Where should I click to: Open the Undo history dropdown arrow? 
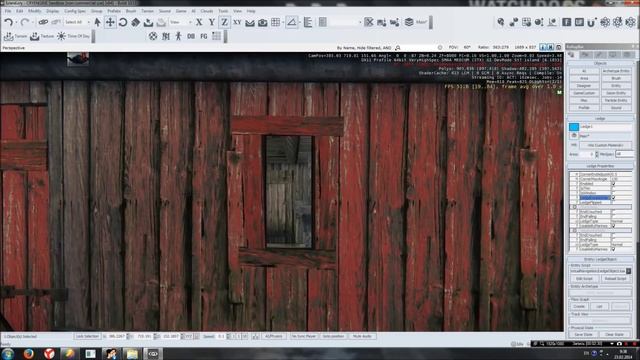point(16,22)
